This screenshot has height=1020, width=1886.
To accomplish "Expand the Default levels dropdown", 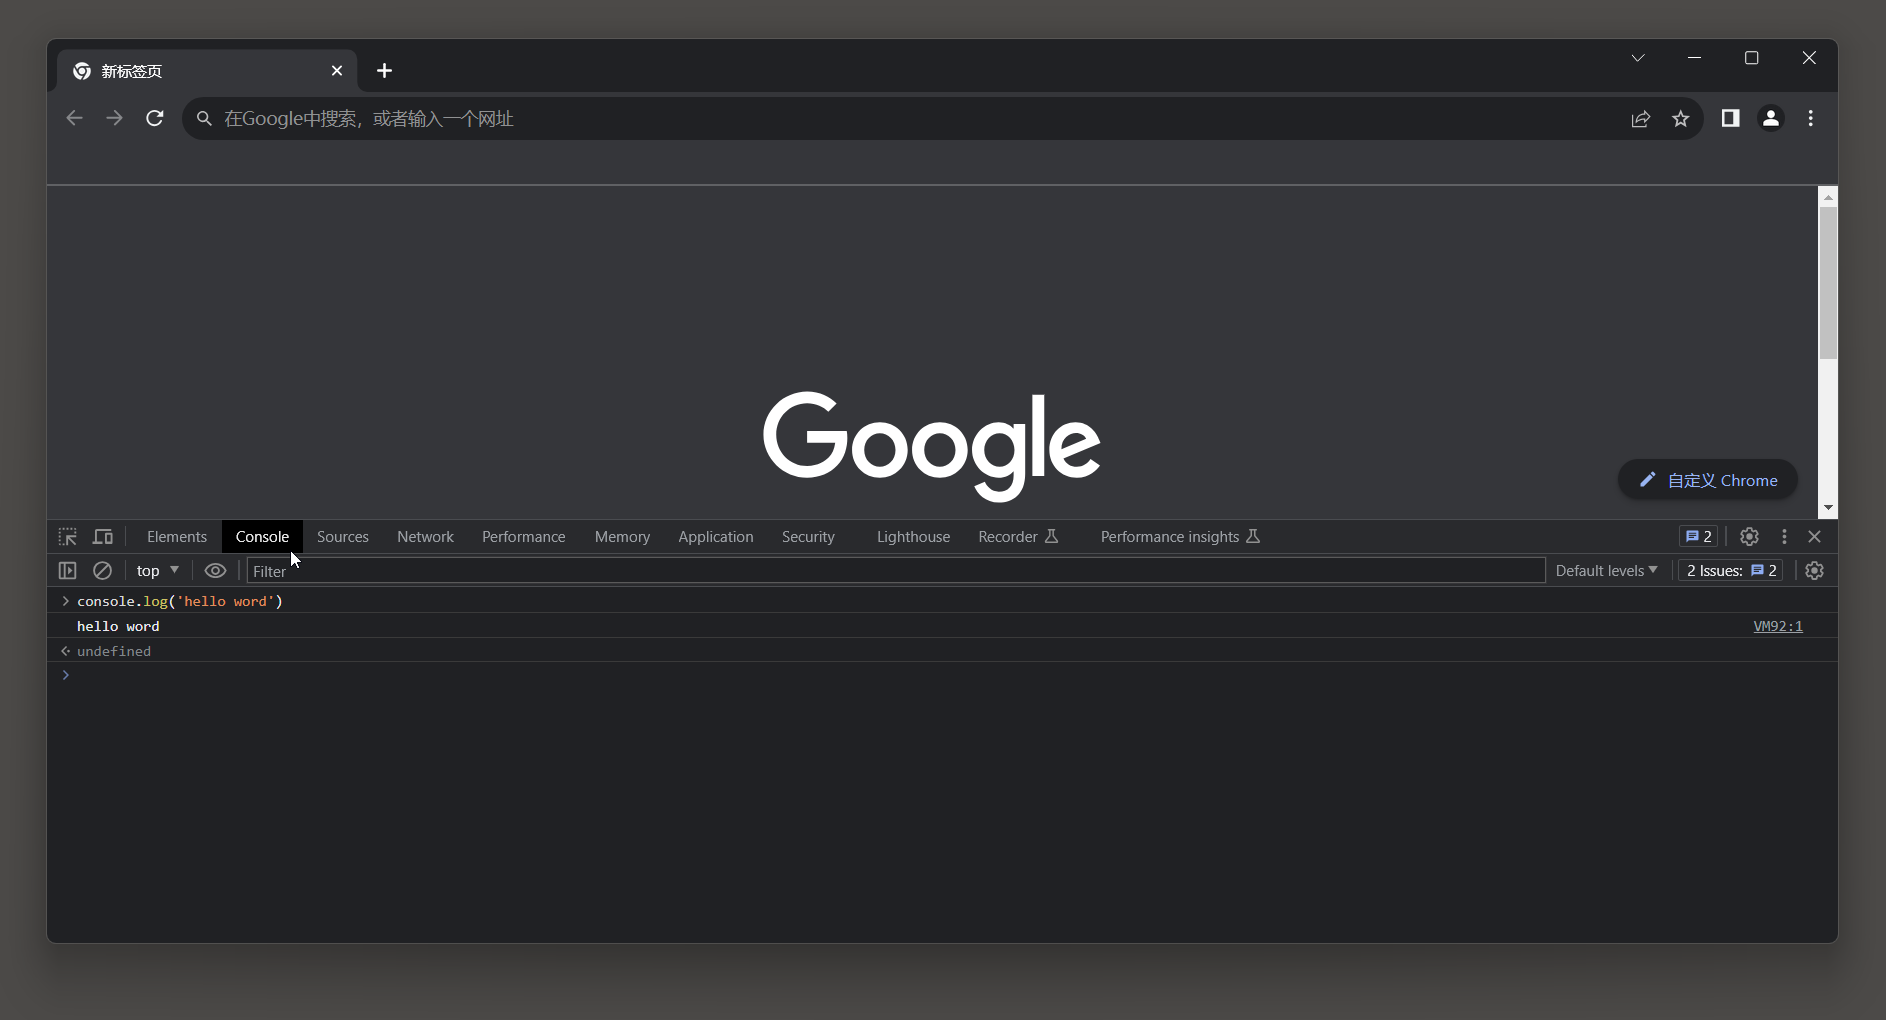I will [x=1606, y=571].
